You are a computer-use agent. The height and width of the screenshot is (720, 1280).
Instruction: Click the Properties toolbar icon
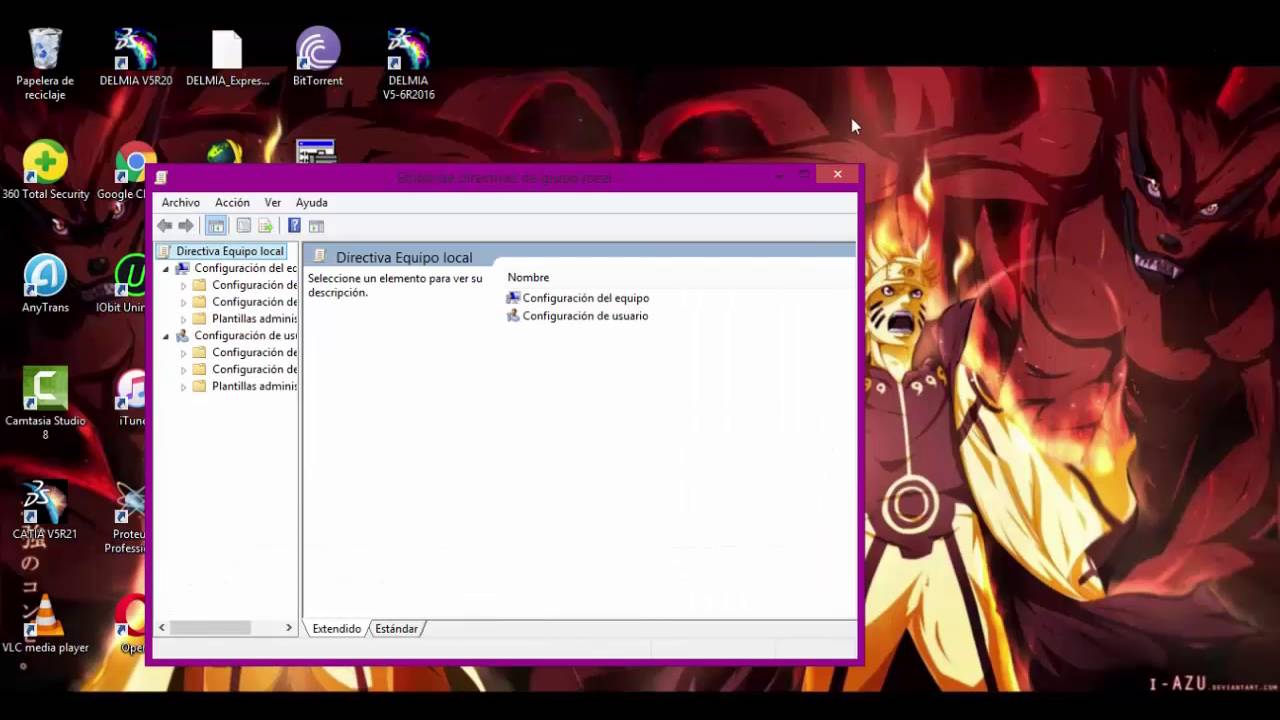pyautogui.click(x=243, y=226)
